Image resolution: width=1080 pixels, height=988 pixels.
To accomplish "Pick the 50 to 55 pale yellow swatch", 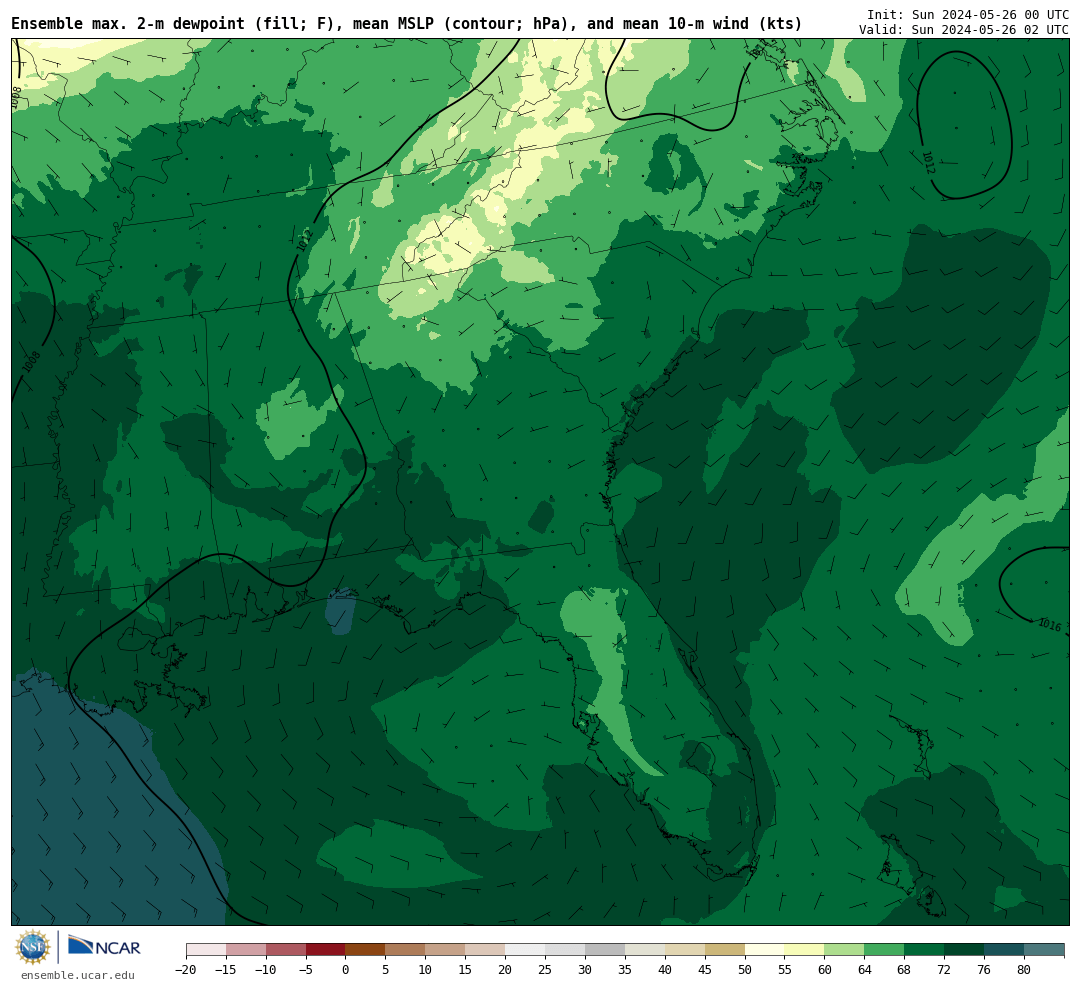I will pyautogui.click(x=765, y=950).
